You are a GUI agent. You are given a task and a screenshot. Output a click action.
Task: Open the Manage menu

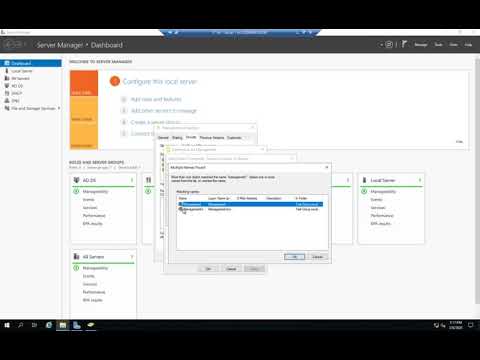(421, 45)
